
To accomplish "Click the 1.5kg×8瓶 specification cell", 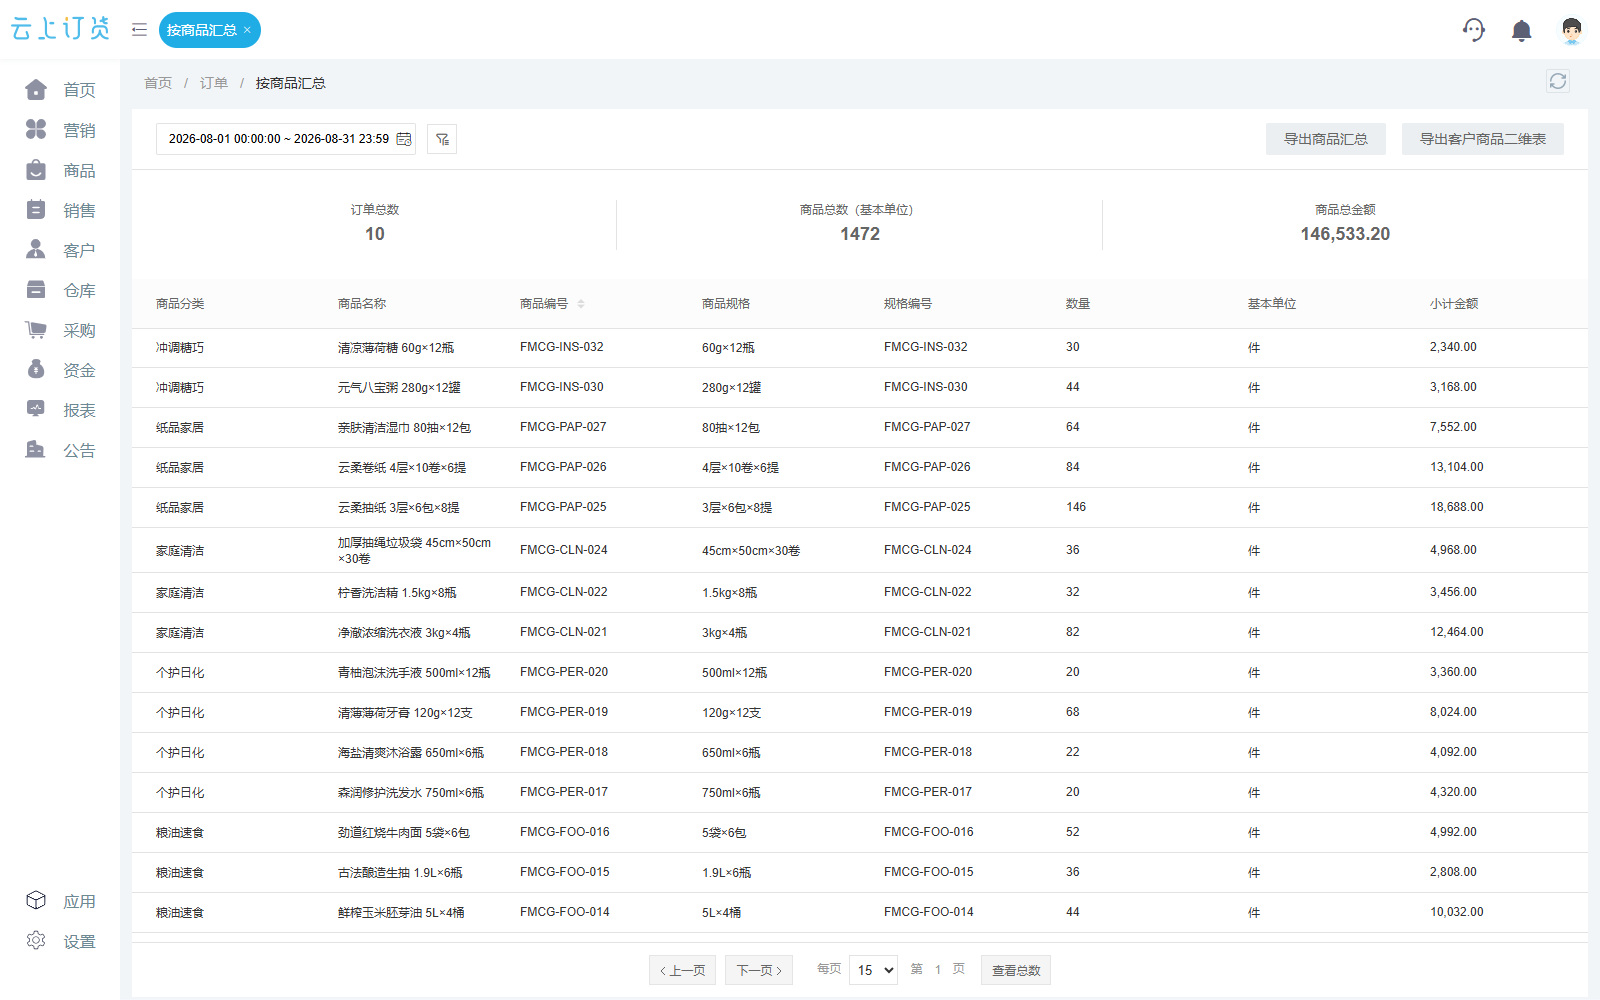I will click(729, 593).
